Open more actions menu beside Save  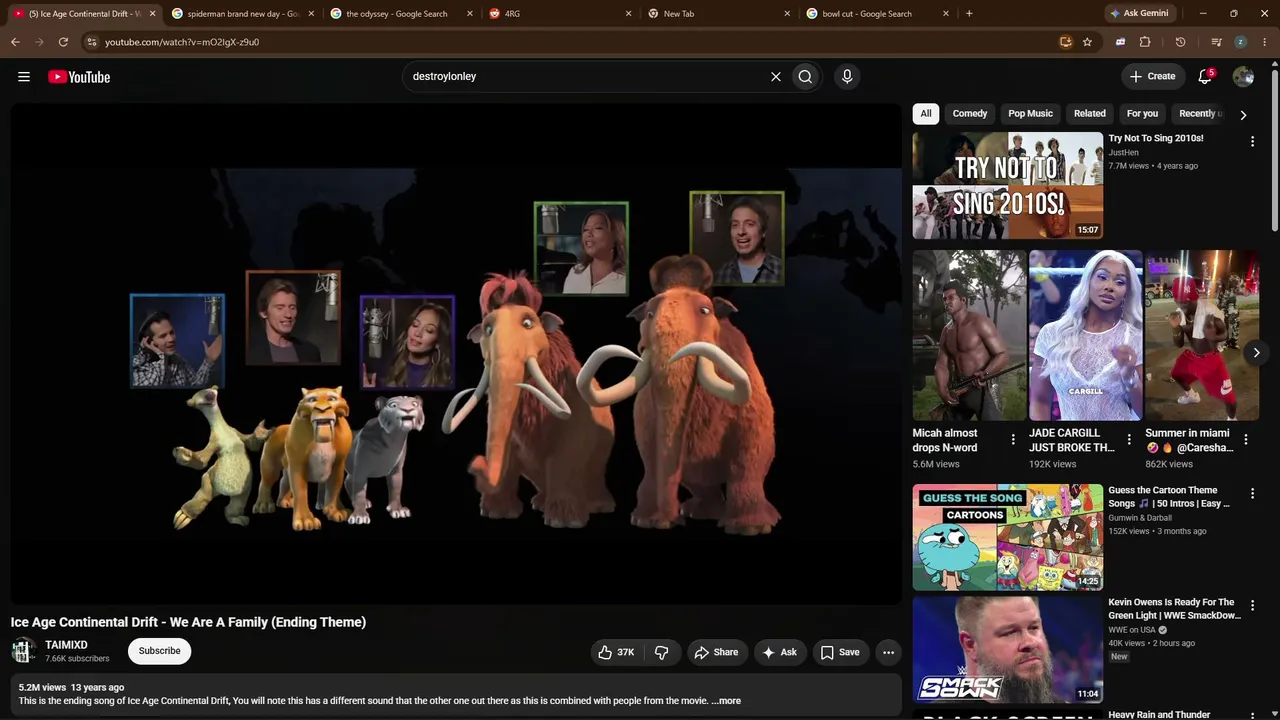888,652
